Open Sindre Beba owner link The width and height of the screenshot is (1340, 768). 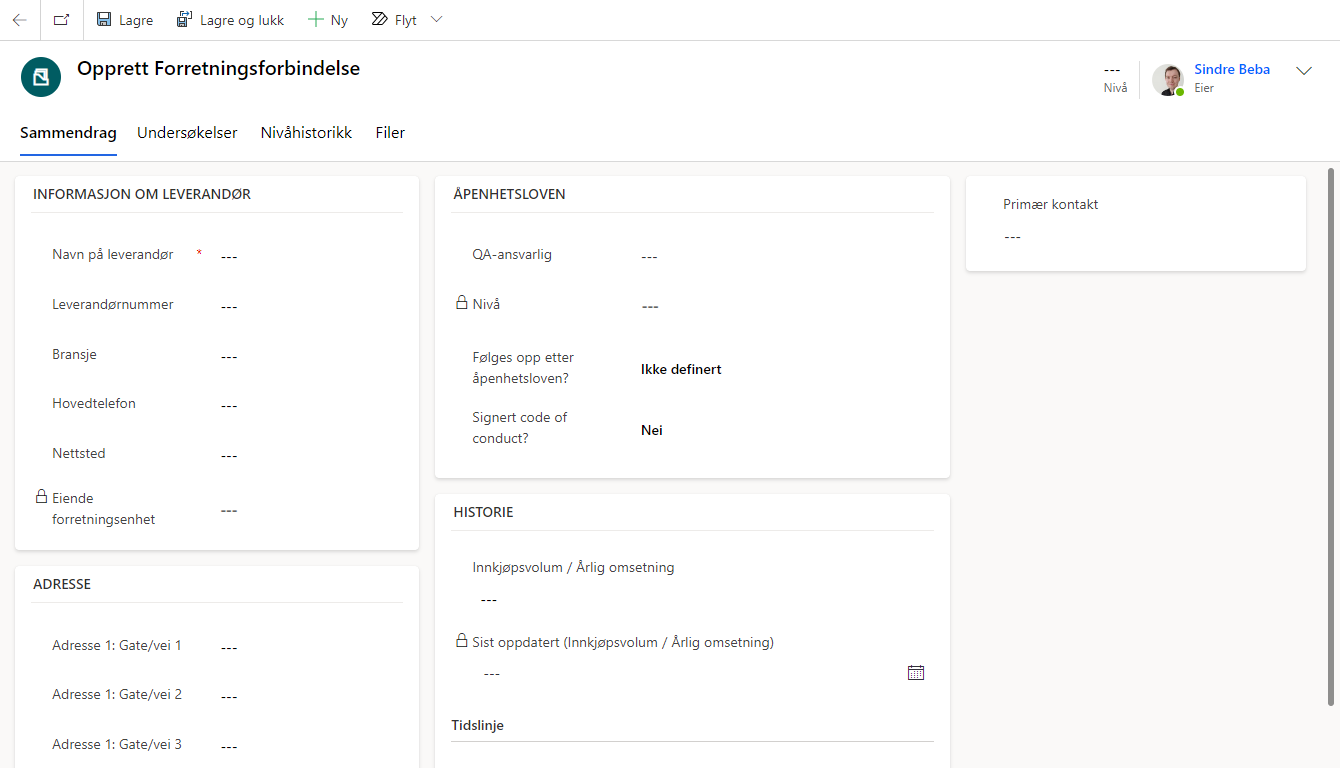click(x=1232, y=69)
